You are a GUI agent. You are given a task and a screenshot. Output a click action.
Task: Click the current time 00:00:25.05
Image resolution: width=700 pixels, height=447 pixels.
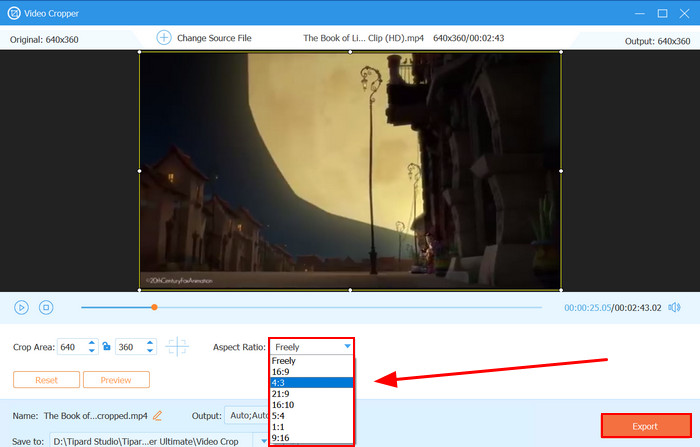[x=587, y=308]
